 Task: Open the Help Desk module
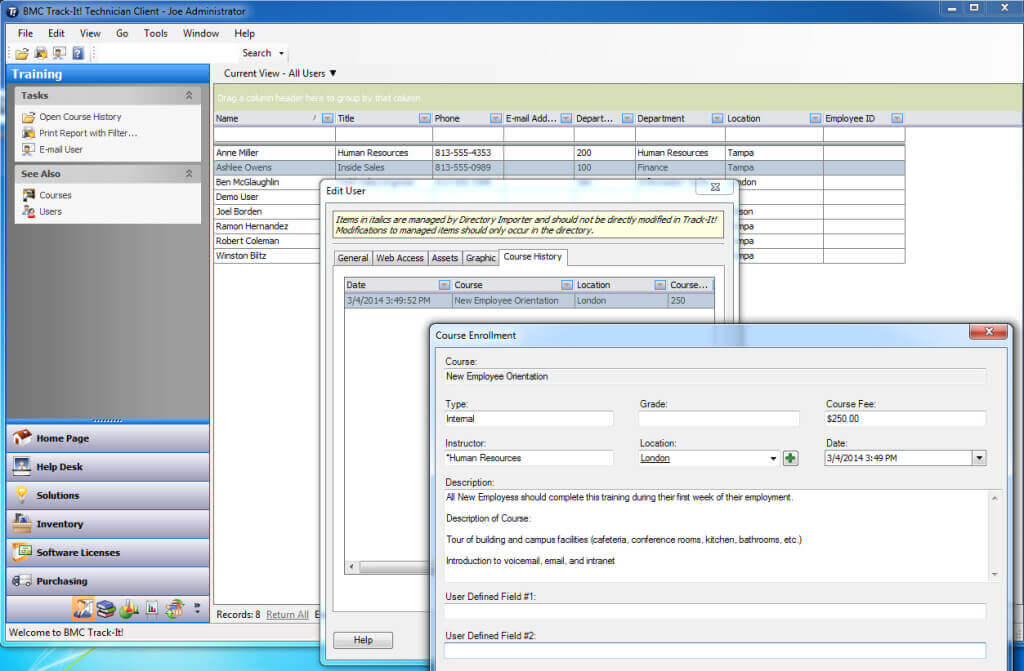[x=60, y=465]
